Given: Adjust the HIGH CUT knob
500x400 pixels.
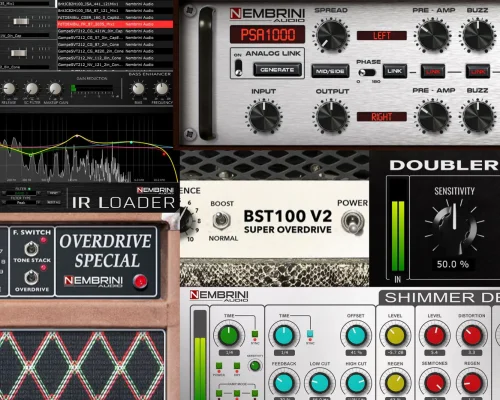Looking at the screenshot, I should pos(356,383).
